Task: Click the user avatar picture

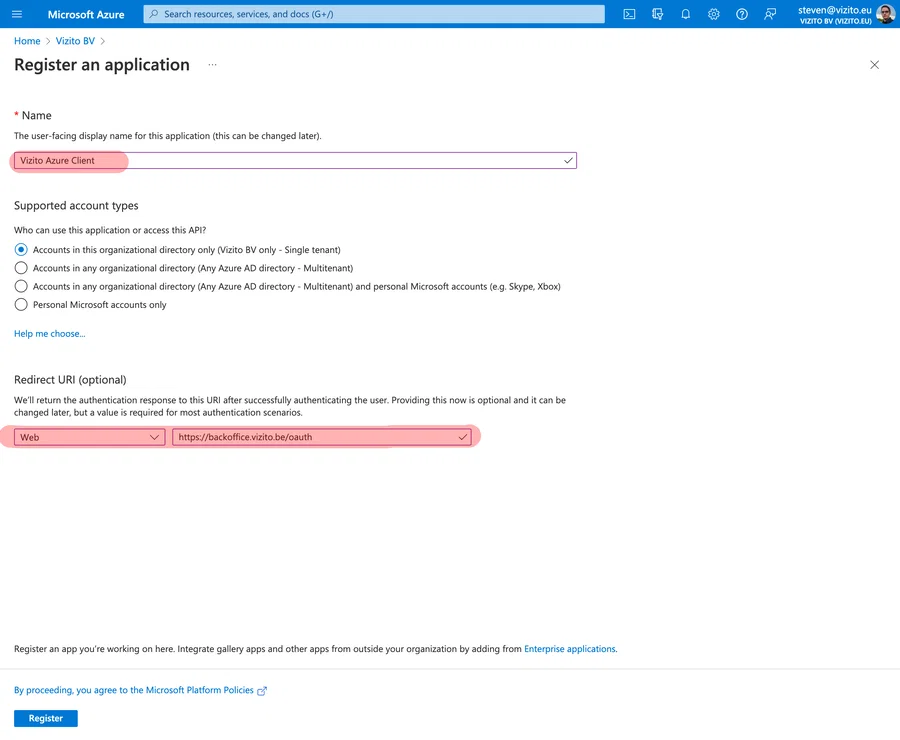Action: click(886, 14)
